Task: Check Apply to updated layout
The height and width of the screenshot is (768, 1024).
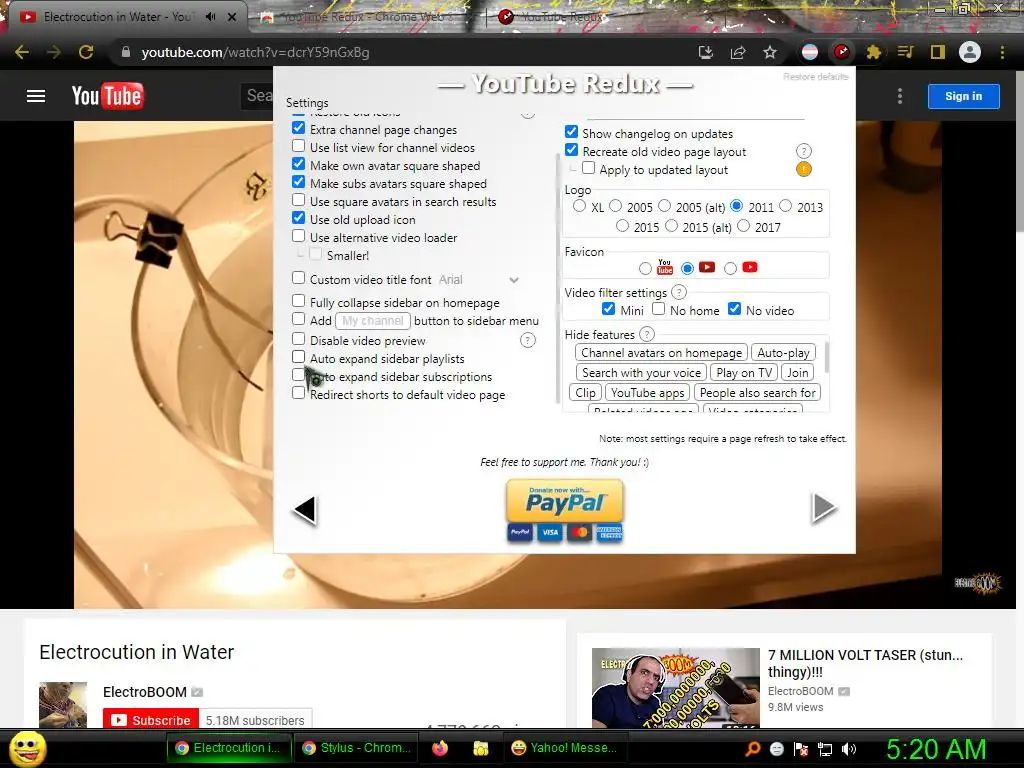Action: tap(588, 168)
